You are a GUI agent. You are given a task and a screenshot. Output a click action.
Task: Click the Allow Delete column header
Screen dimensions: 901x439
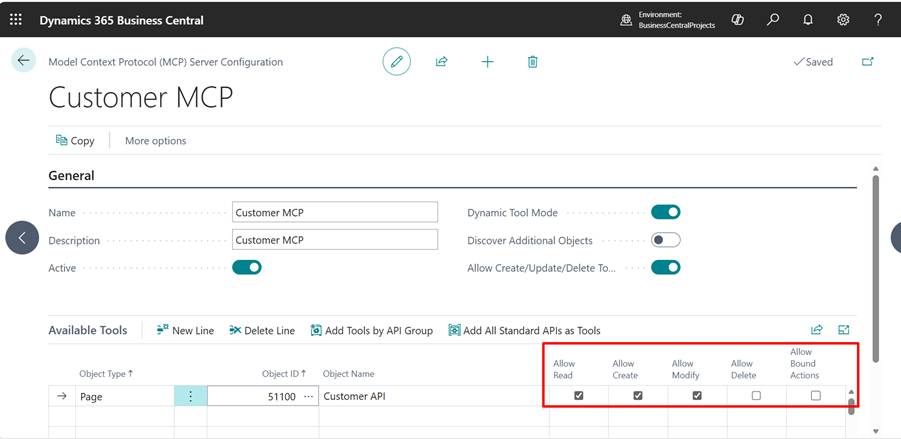(x=744, y=369)
